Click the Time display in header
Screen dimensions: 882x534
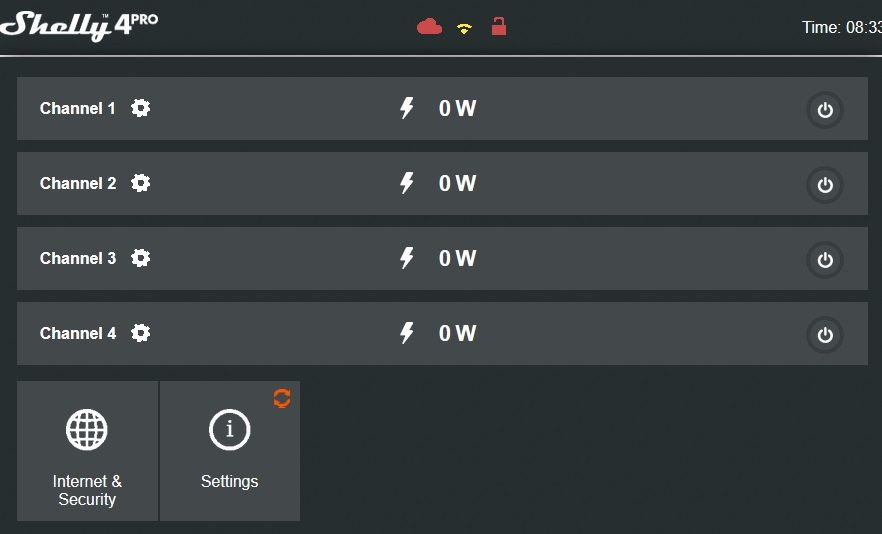point(842,27)
